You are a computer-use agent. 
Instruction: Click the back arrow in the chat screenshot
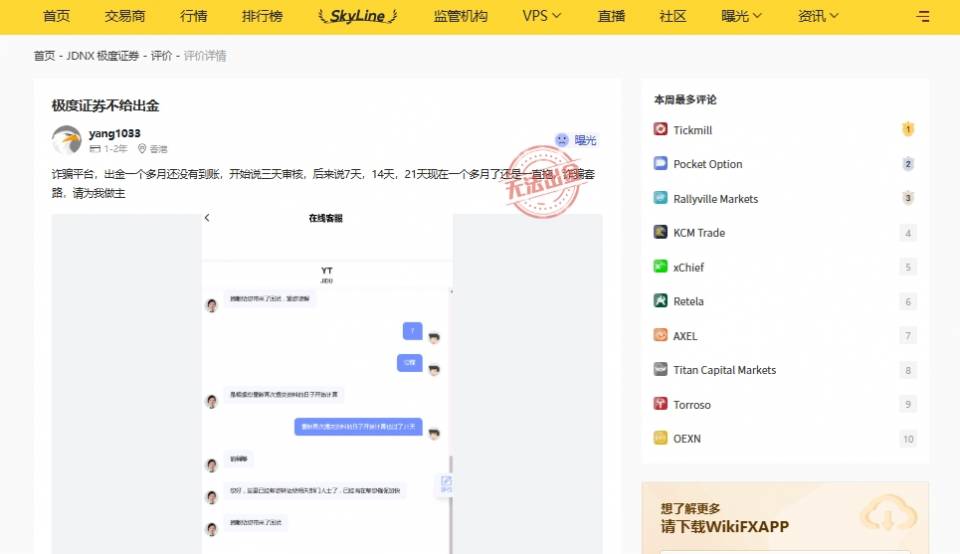pos(207,218)
